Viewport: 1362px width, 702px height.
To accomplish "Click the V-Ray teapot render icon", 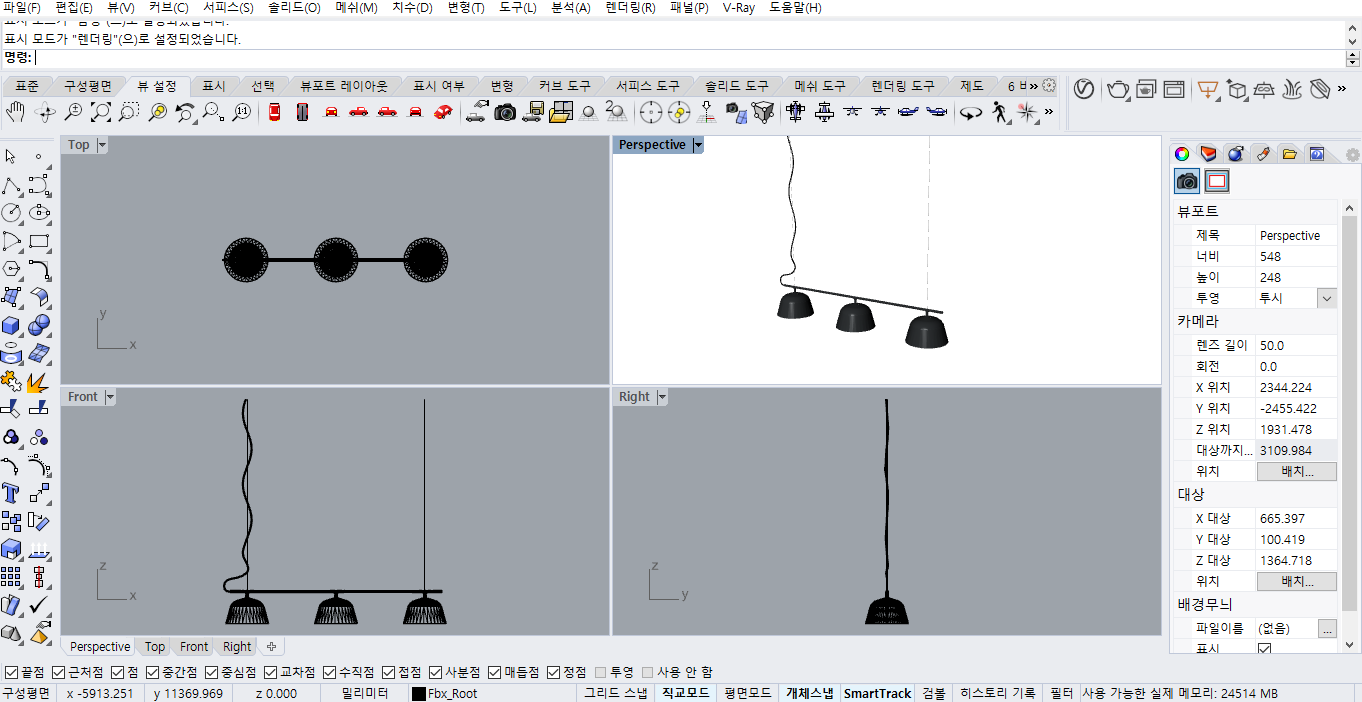I will point(1117,90).
